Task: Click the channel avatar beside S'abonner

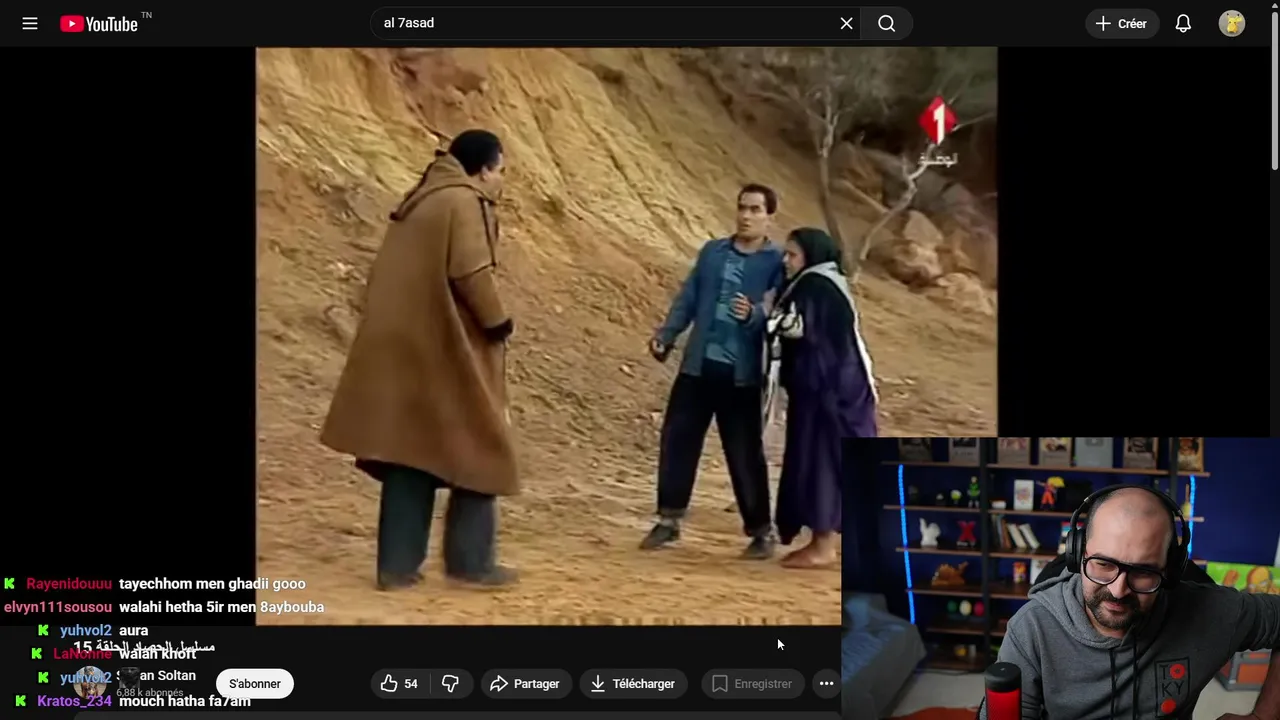Action: (90, 684)
